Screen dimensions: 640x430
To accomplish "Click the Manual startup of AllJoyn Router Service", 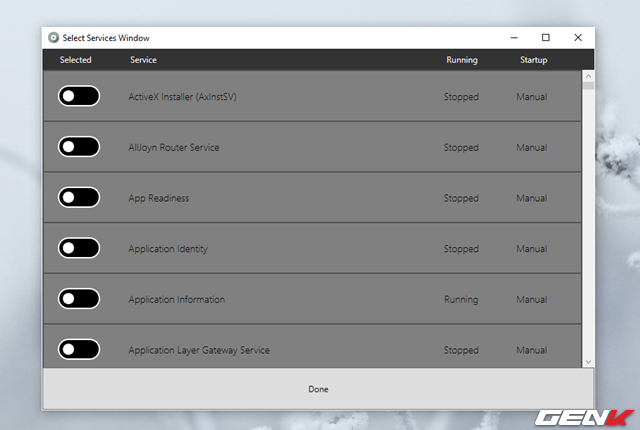I will tap(532, 147).
